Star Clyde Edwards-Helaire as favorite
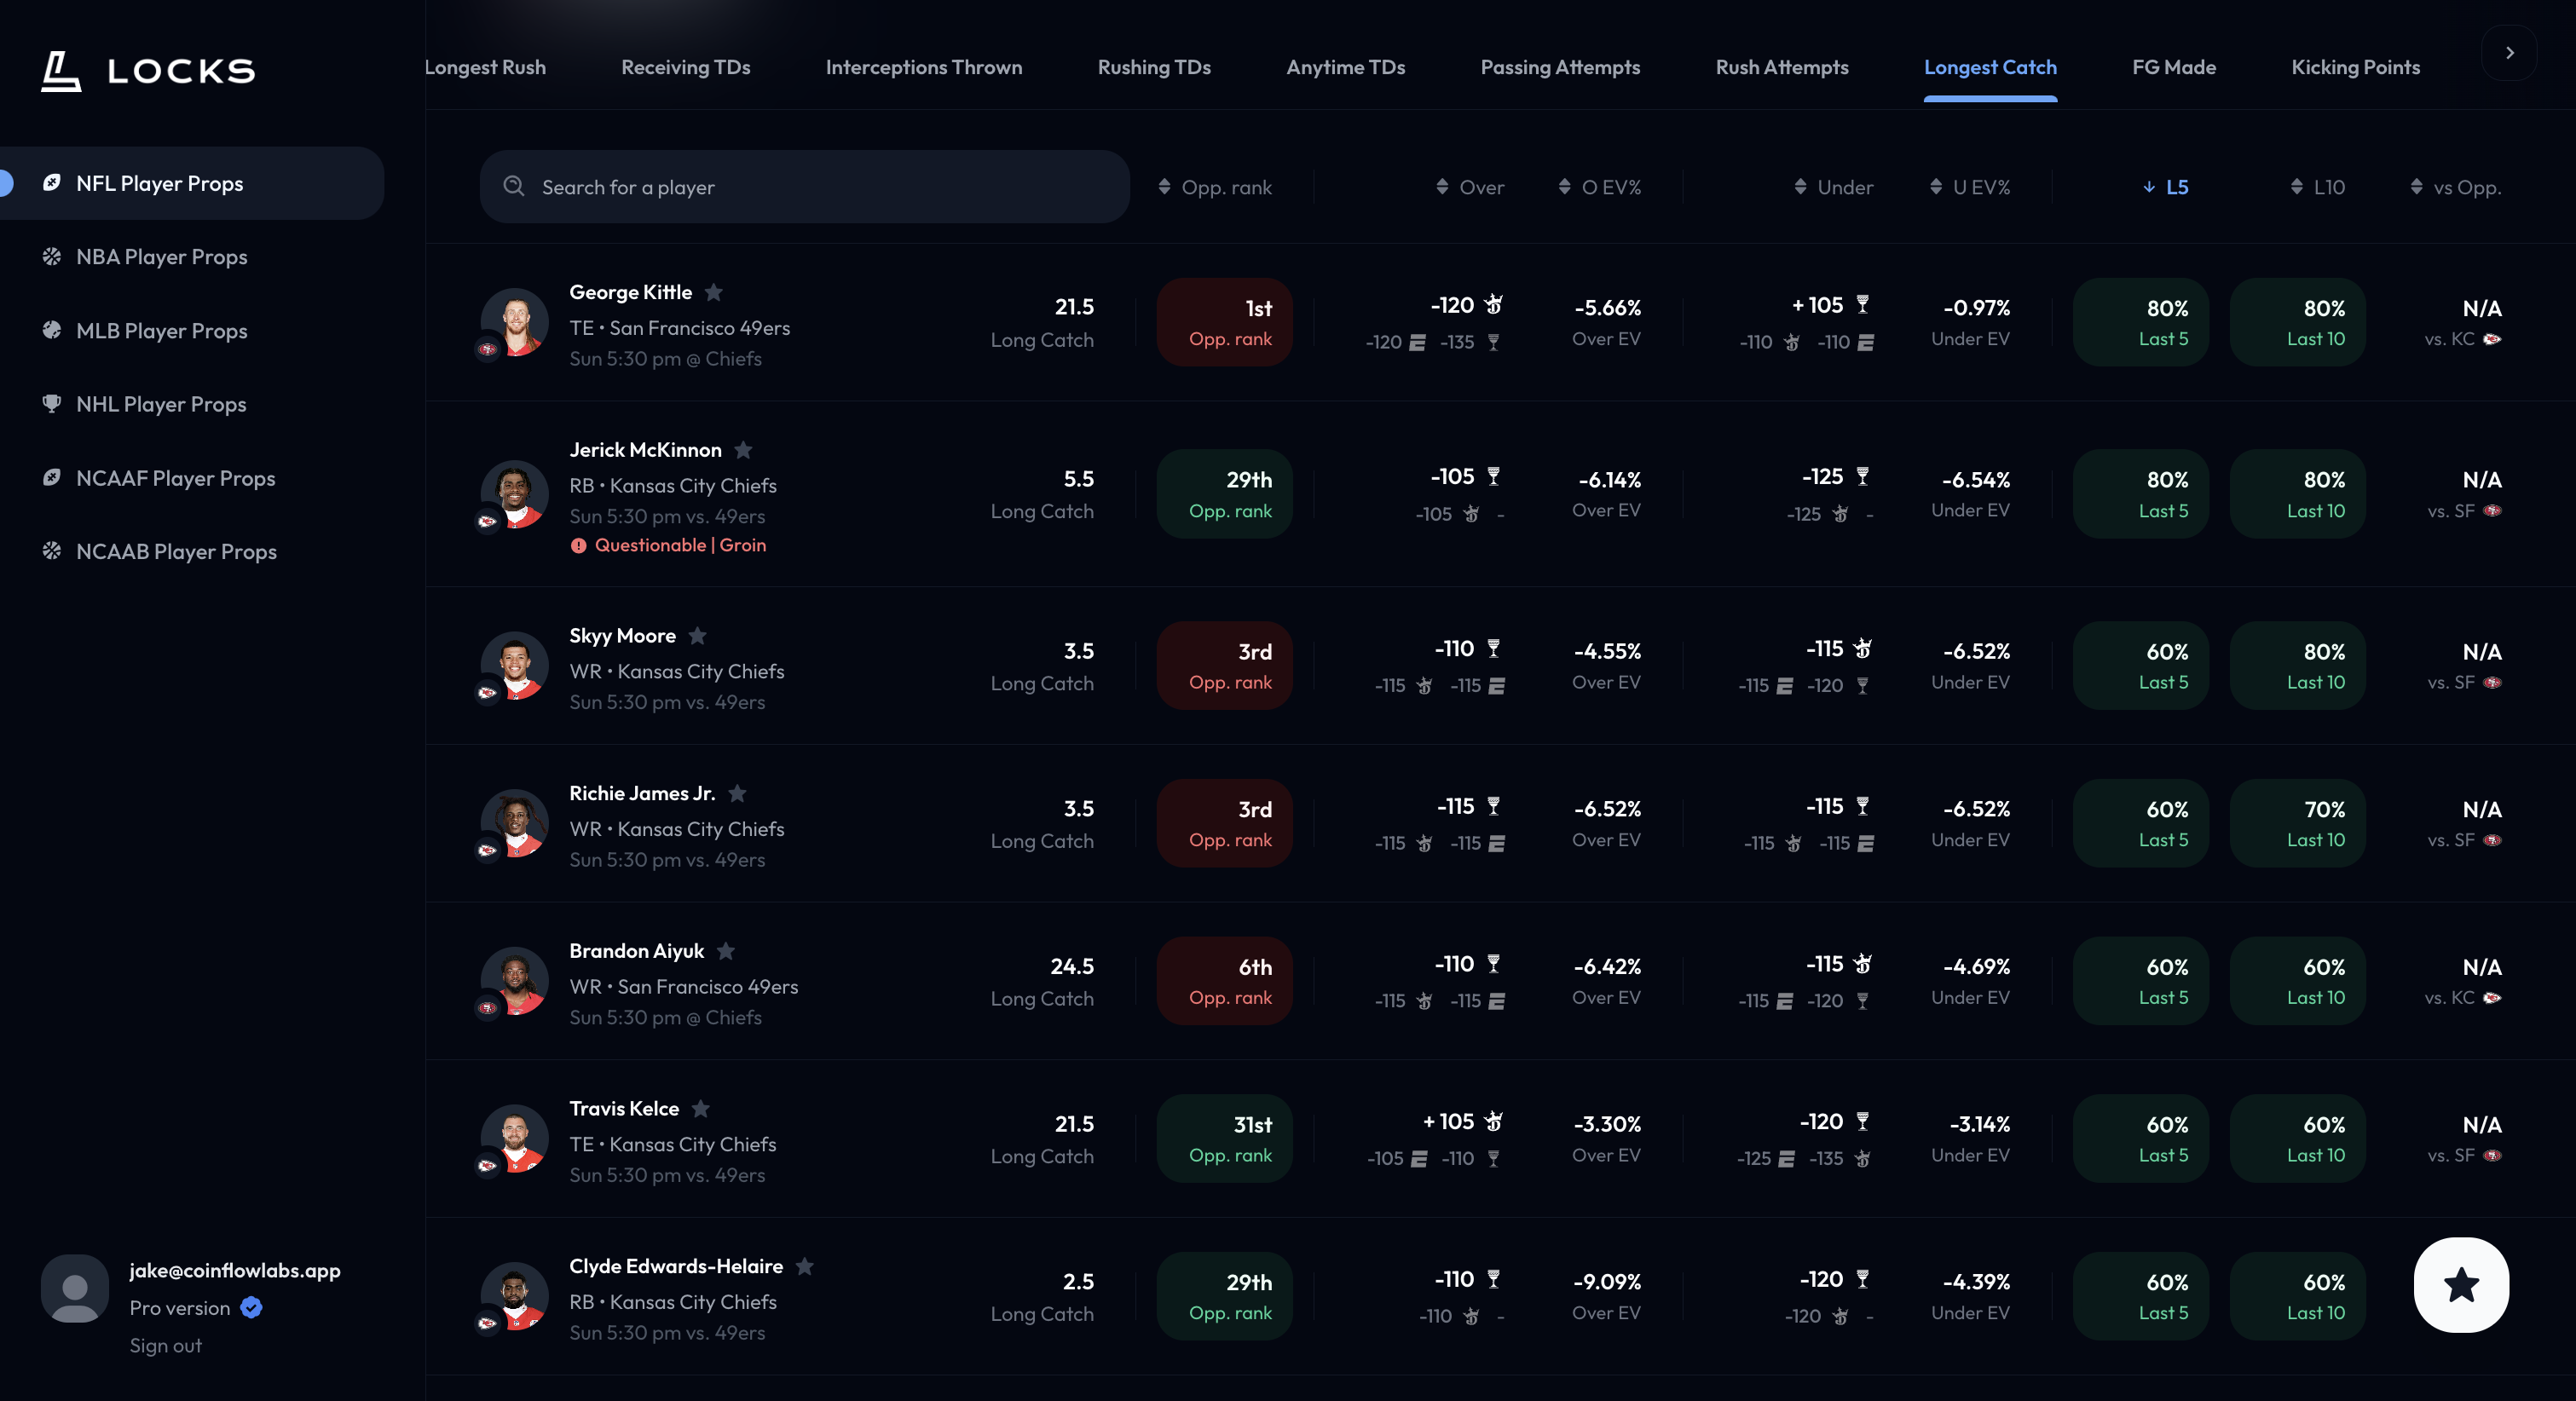Image resolution: width=2576 pixels, height=1401 pixels. tap(805, 1266)
